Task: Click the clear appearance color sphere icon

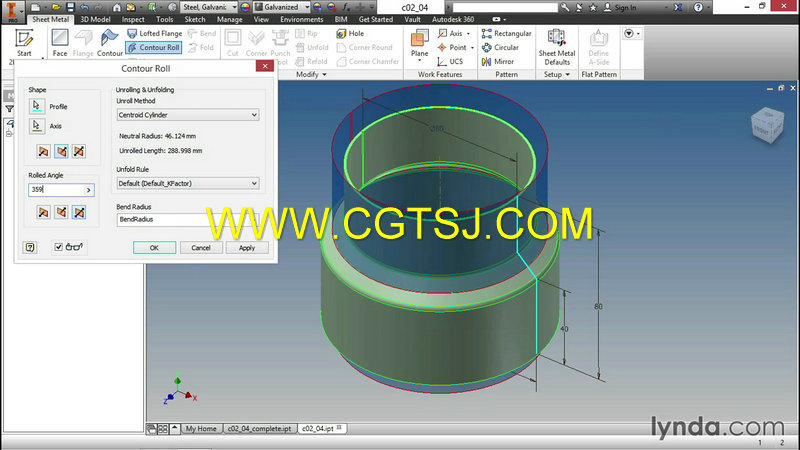Action: pyautogui.click(x=332, y=7)
